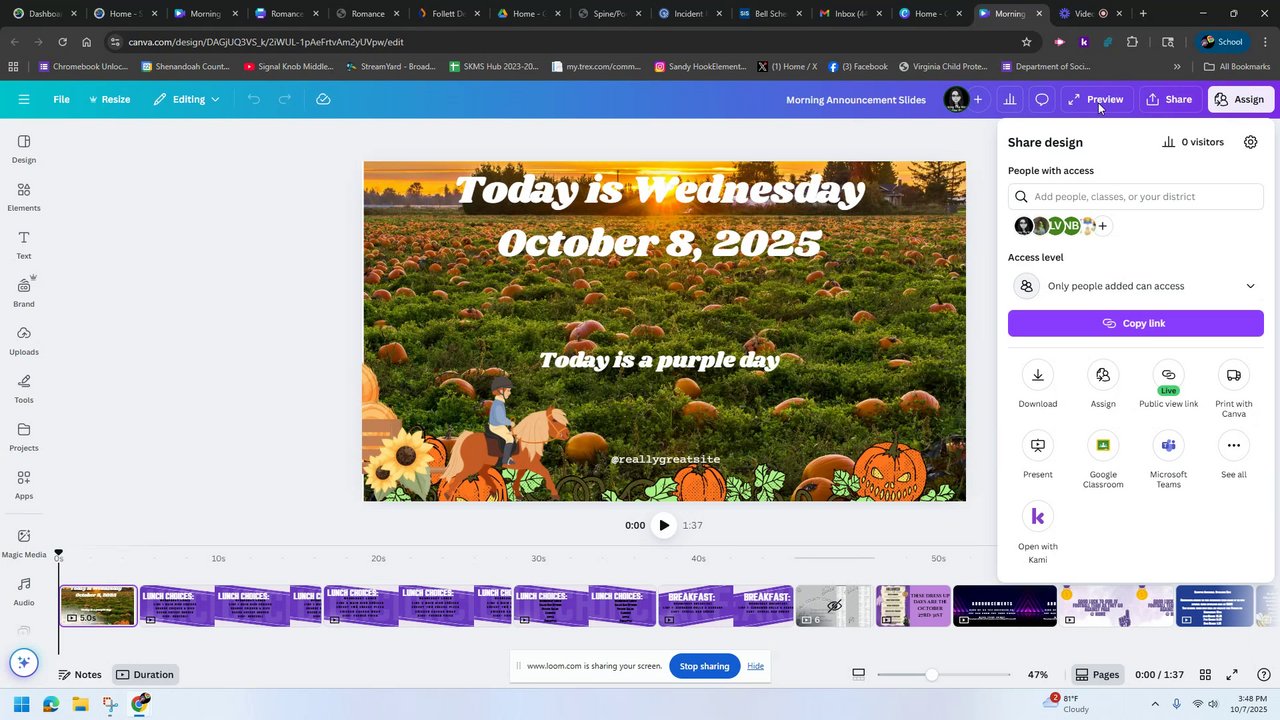Open the Apps panel
The height and width of the screenshot is (720, 1280).
point(24,484)
